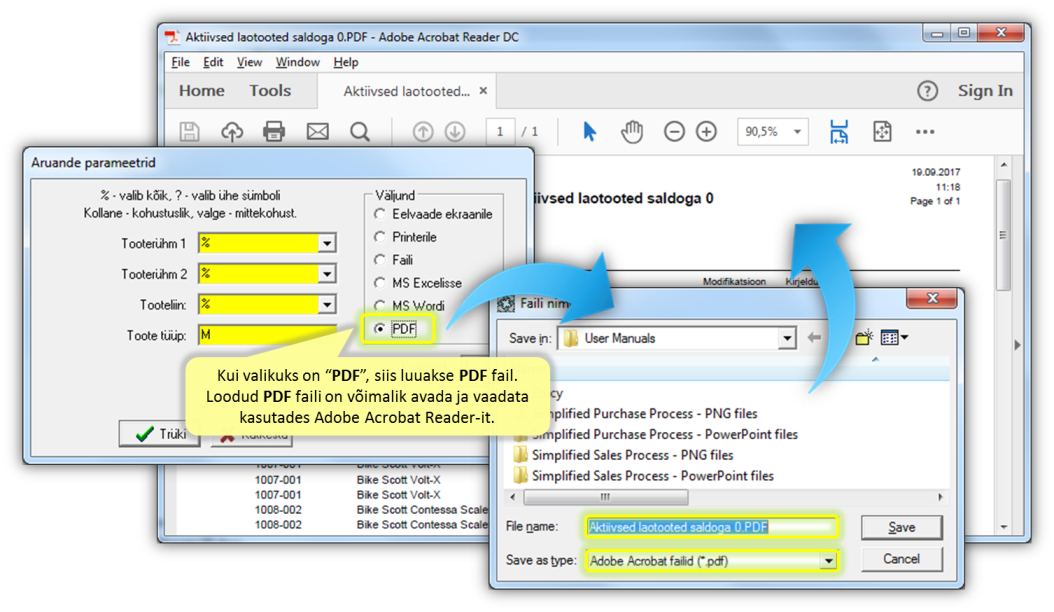The image size is (1054, 612).
Task: Open the zoom level 90,5% dropdown
Action: tap(797, 132)
